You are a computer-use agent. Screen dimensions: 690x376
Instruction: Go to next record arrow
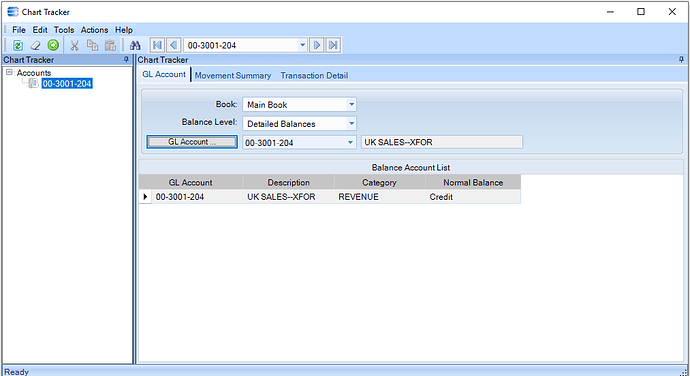click(x=316, y=45)
